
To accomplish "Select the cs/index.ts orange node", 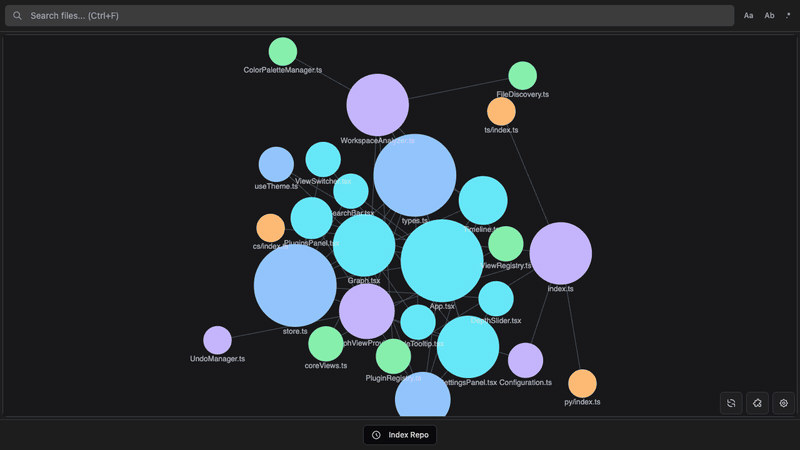I will pyautogui.click(x=270, y=228).
